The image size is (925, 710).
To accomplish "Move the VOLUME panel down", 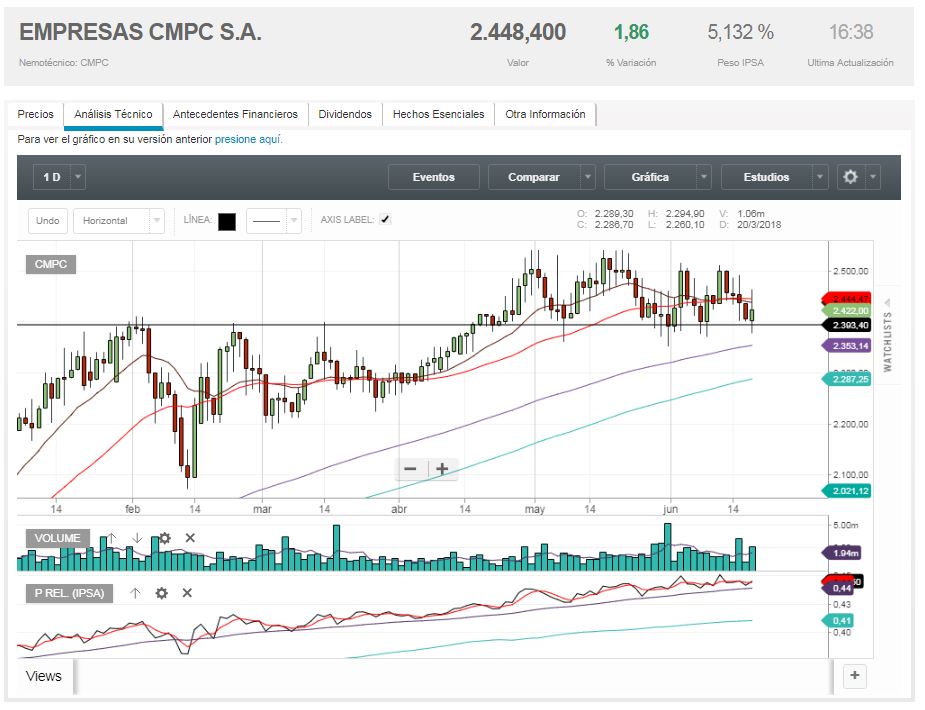I will pyautogui.click(x=137, y=538).
